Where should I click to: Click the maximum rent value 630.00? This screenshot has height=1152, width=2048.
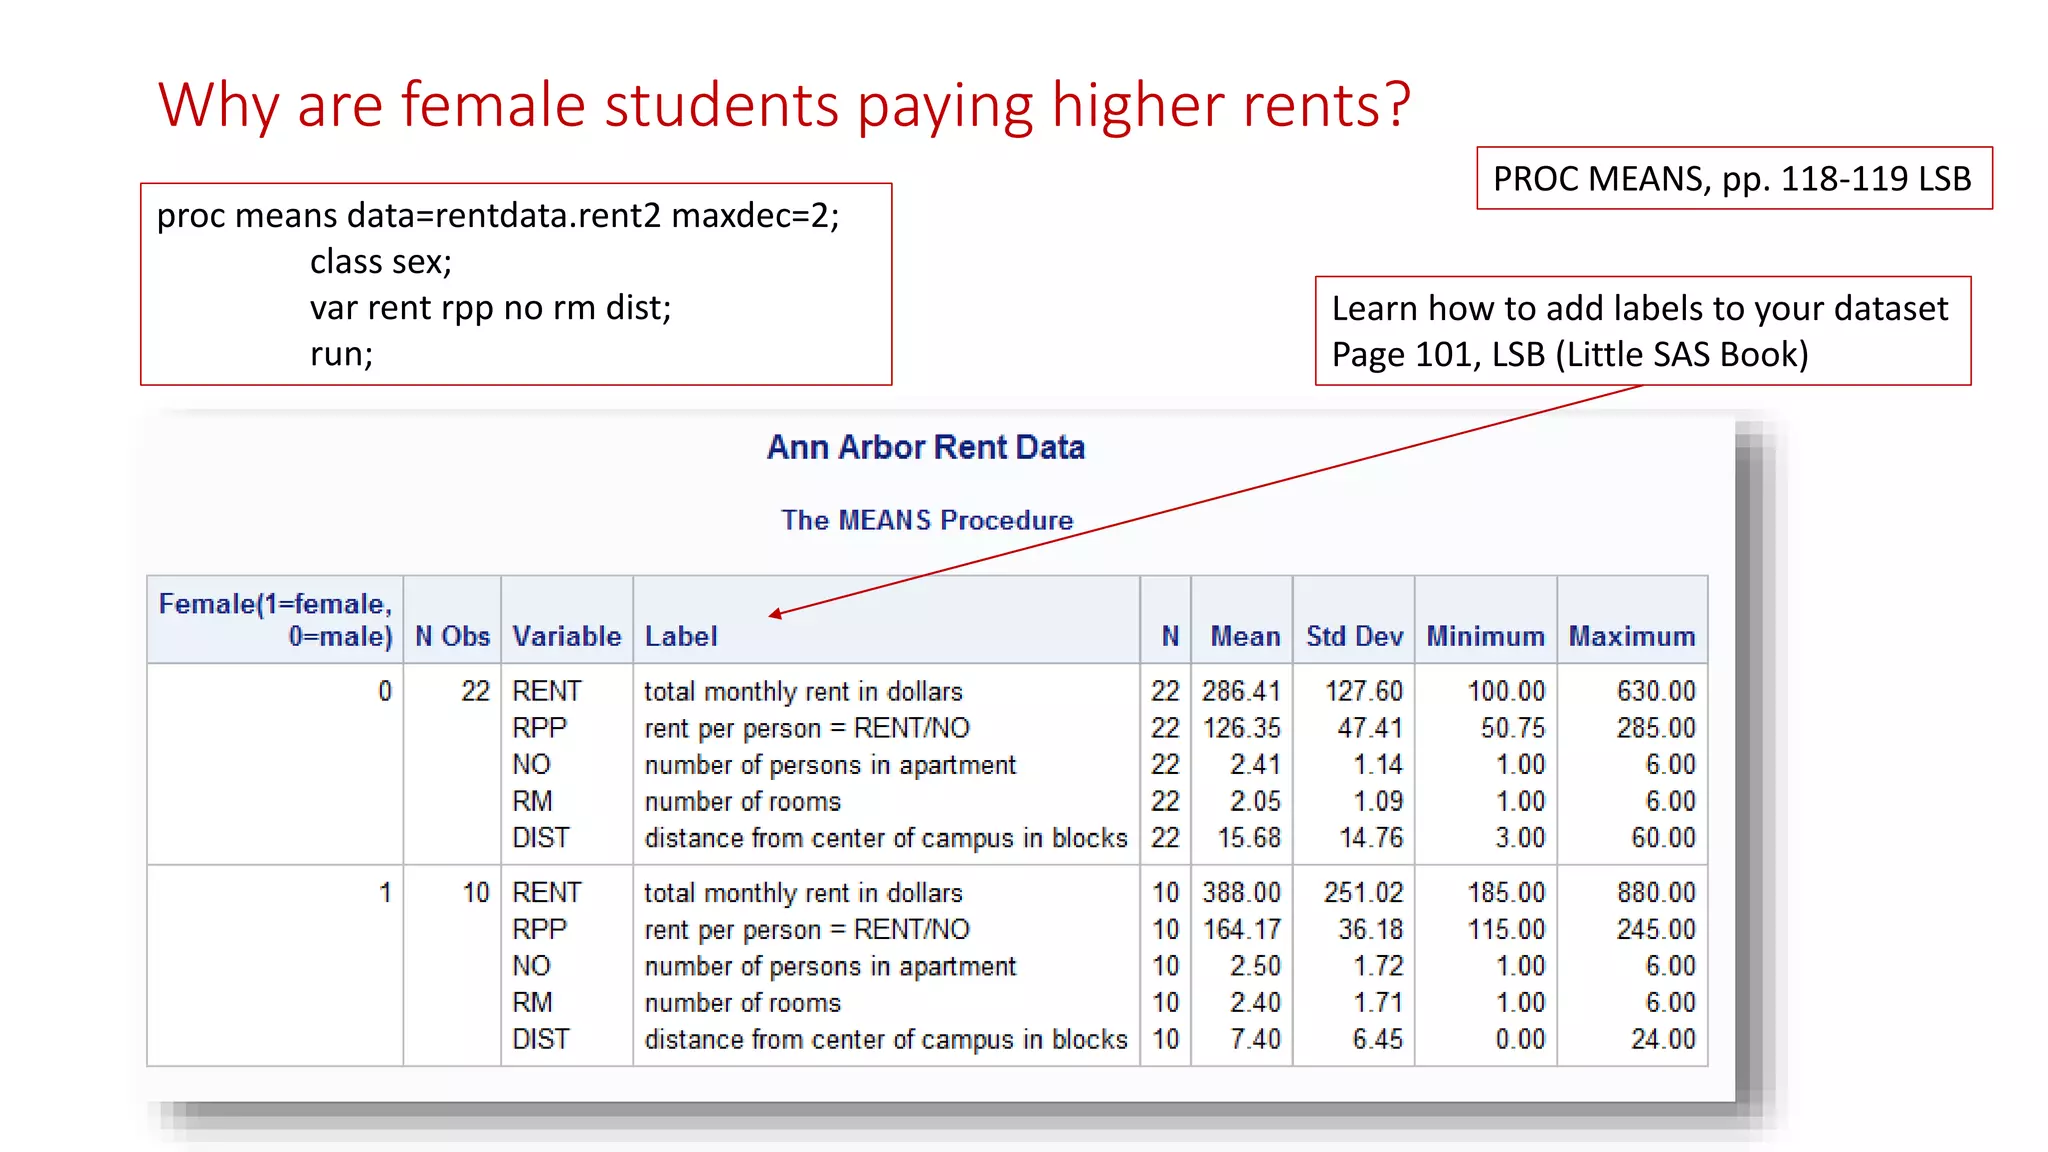click(1656, 691)
